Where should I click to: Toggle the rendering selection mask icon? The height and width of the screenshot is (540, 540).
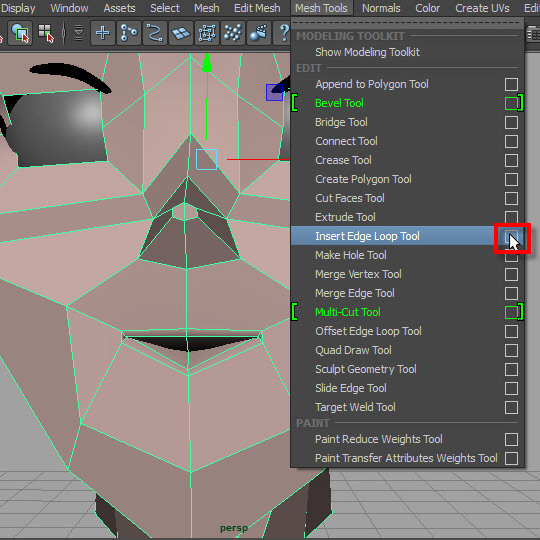pos(259,33)
